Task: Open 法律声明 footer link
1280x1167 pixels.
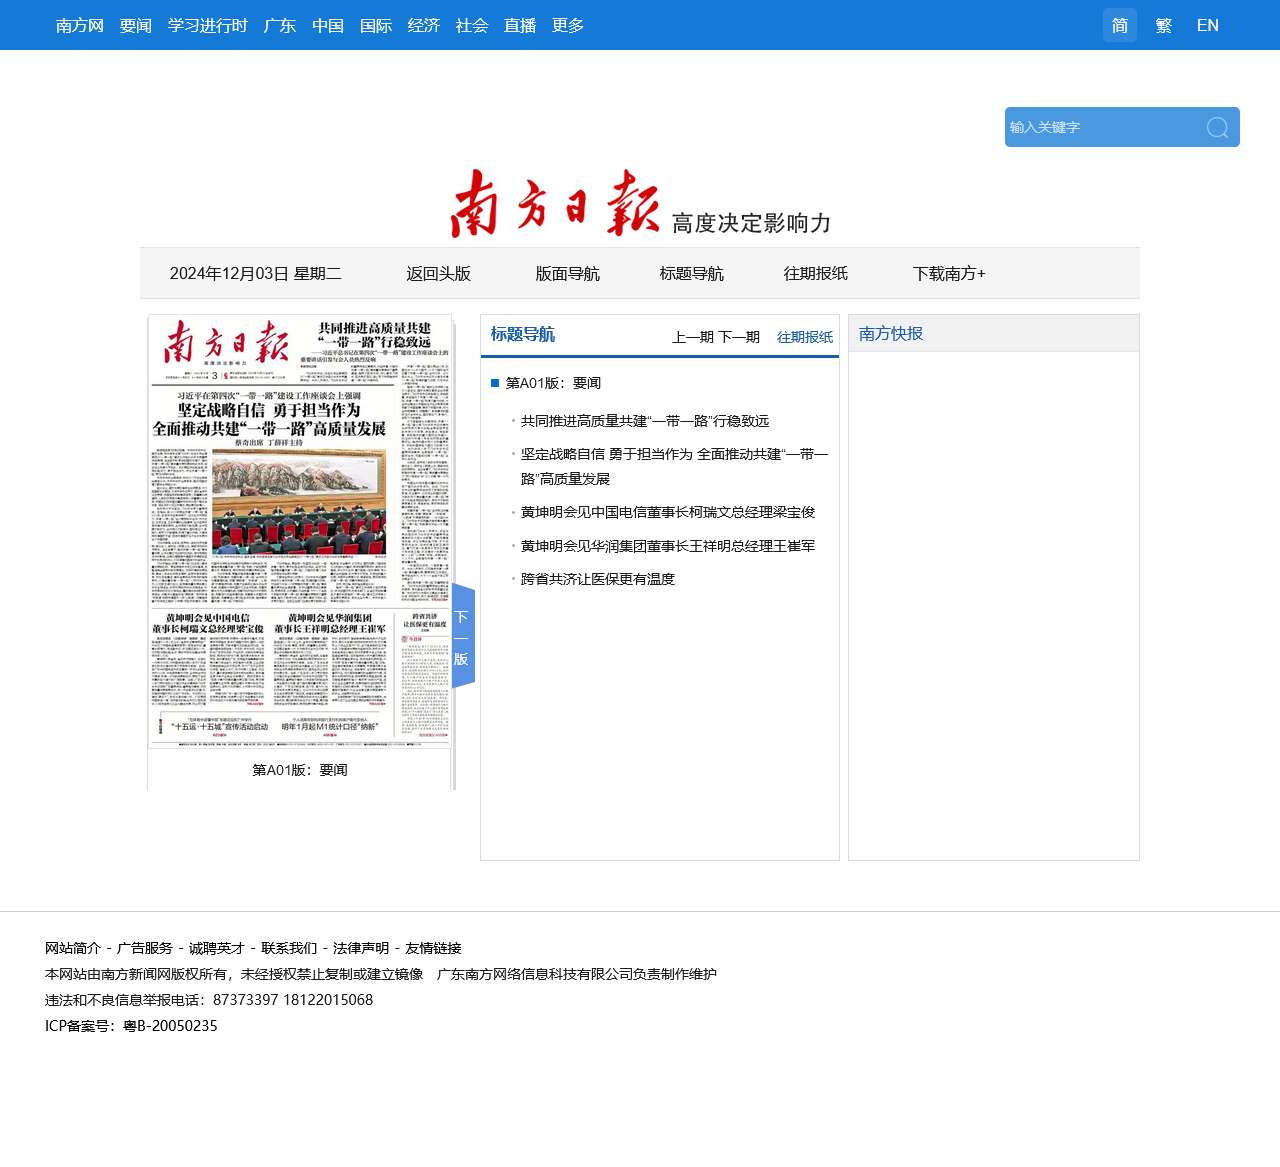Action: pyautogui.click(x=361, y=948)
